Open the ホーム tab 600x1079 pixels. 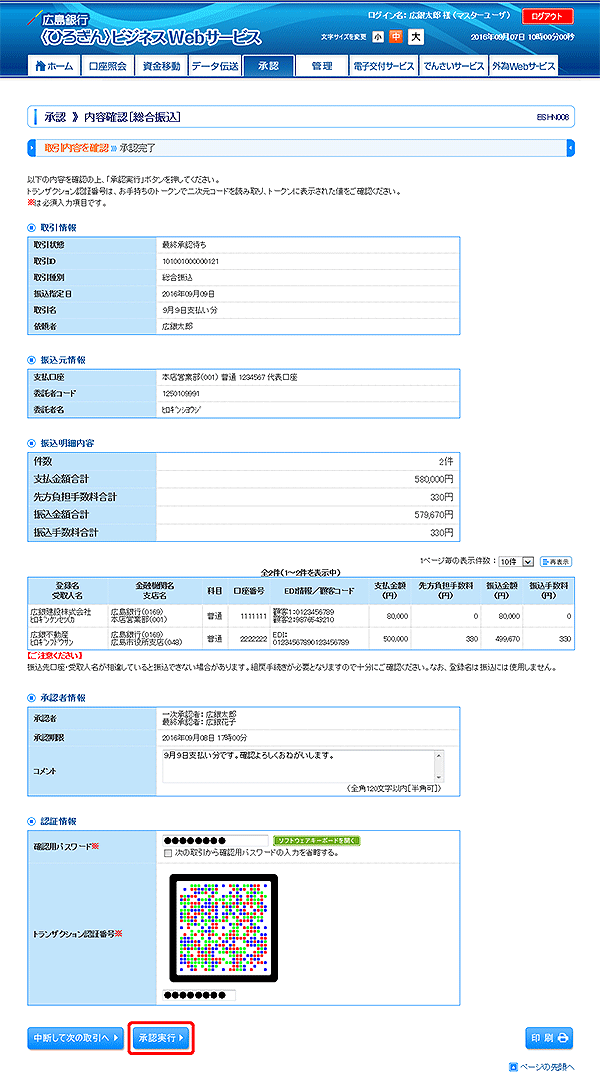pyautogui.click(x=54, y=66)
